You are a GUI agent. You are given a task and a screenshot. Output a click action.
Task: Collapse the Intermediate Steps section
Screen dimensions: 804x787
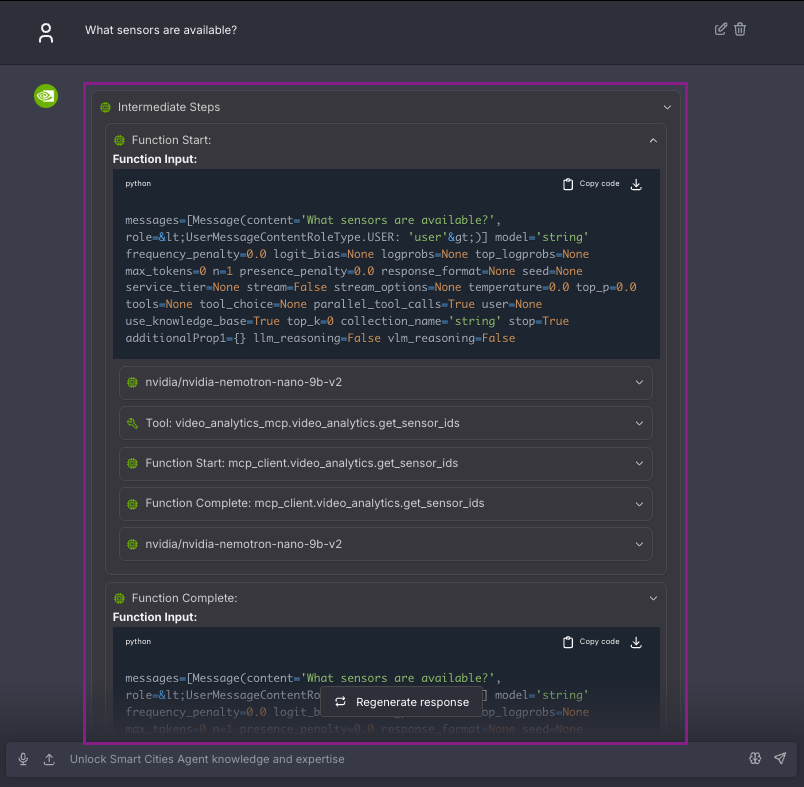666,107
